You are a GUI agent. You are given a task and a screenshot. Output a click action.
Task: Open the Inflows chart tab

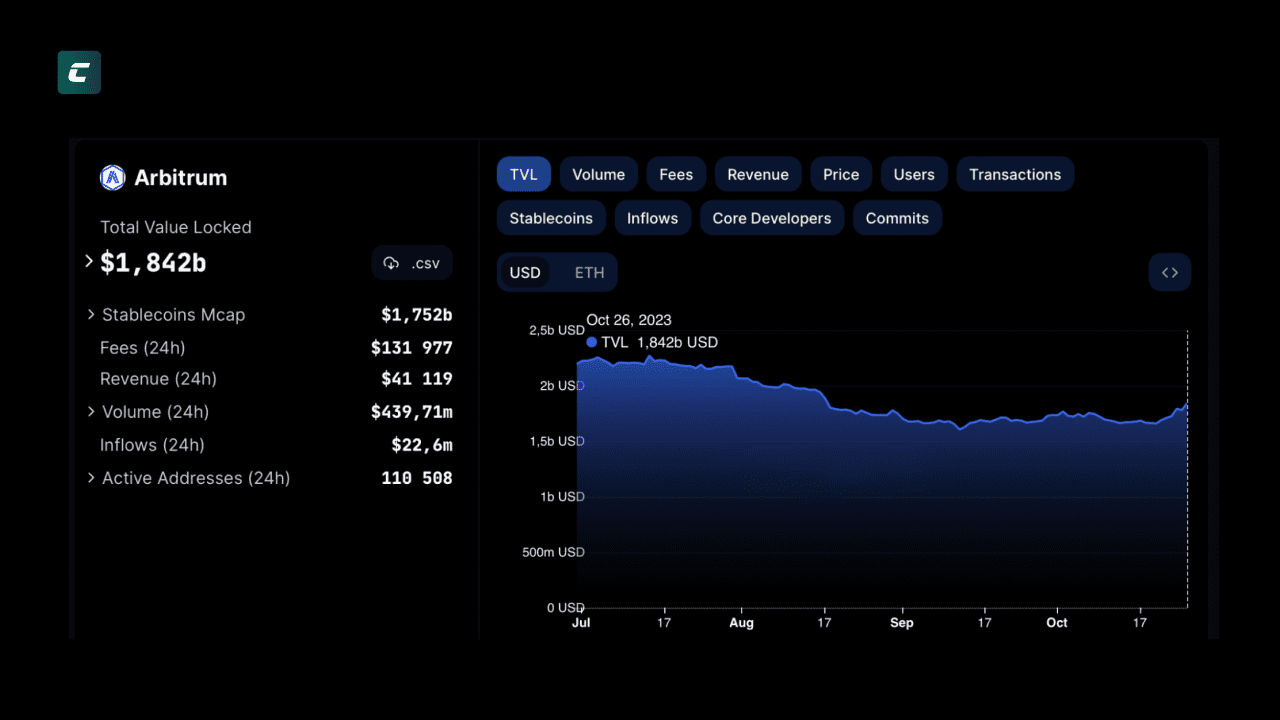[x=653, y=218]
